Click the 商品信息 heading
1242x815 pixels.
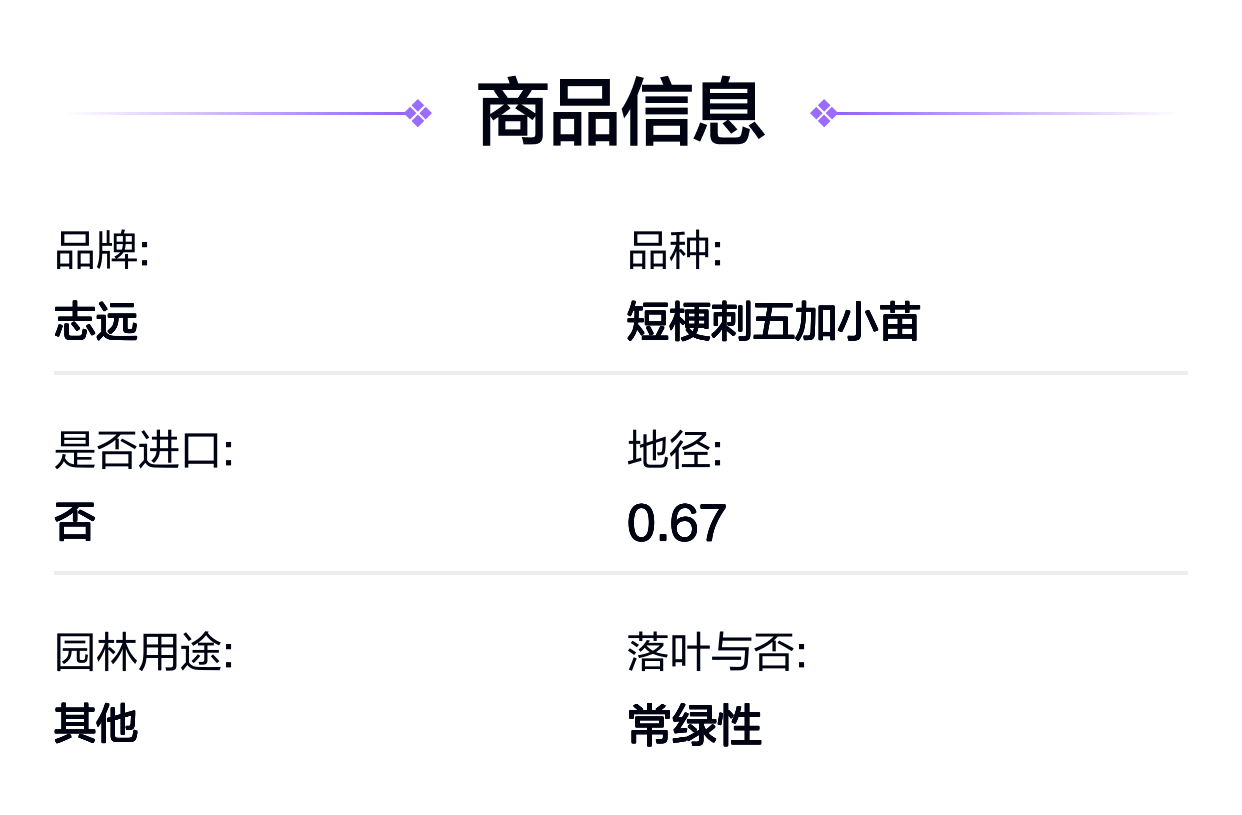click(x=621, y=113)
